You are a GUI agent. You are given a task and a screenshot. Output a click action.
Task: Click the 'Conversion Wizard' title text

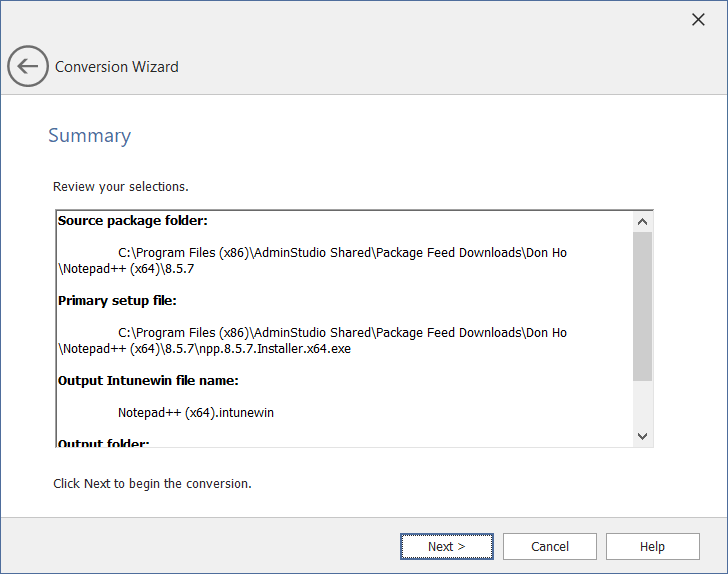click(x=117, y=67)
